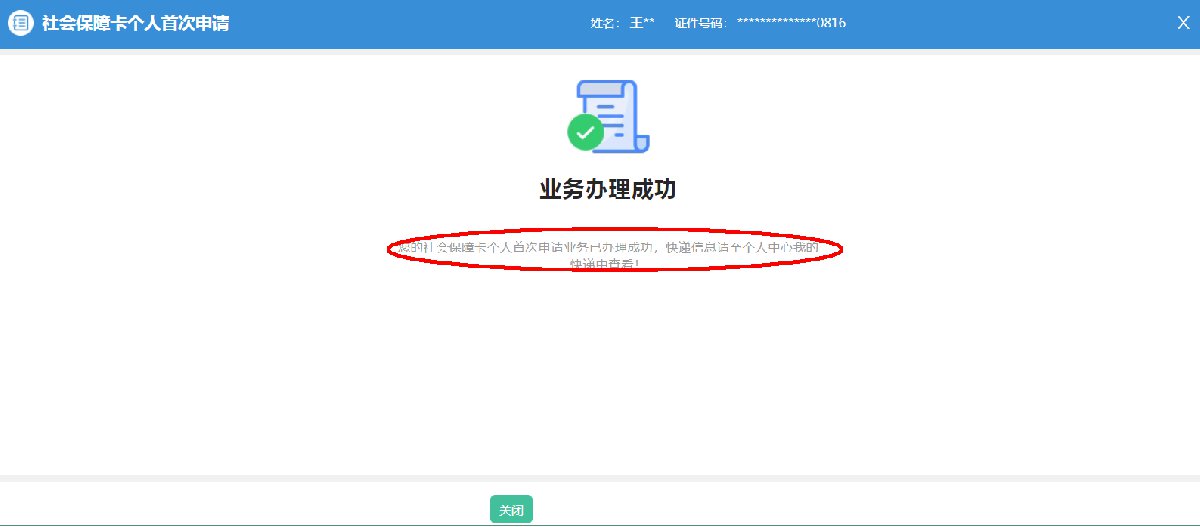This screenshot has height=527, width=1200.
Task: Click the green 关闭 button
Action: 511,509
